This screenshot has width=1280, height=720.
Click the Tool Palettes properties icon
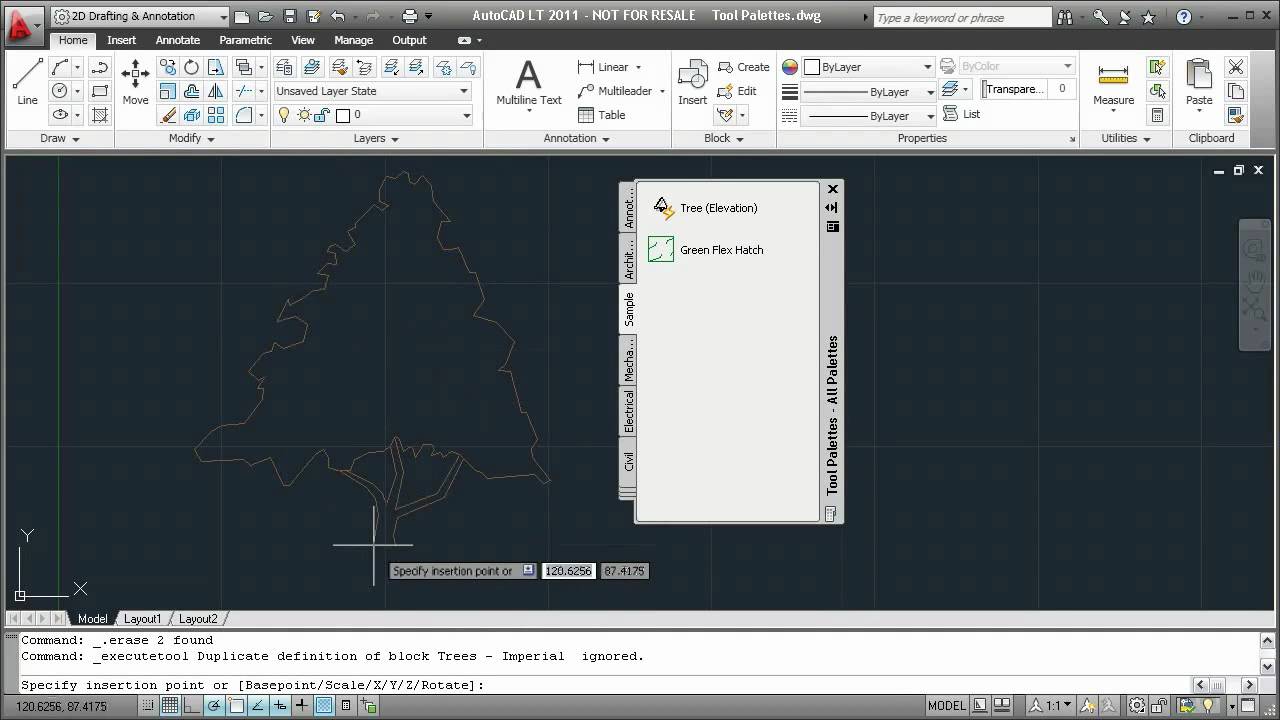[831, 227]
